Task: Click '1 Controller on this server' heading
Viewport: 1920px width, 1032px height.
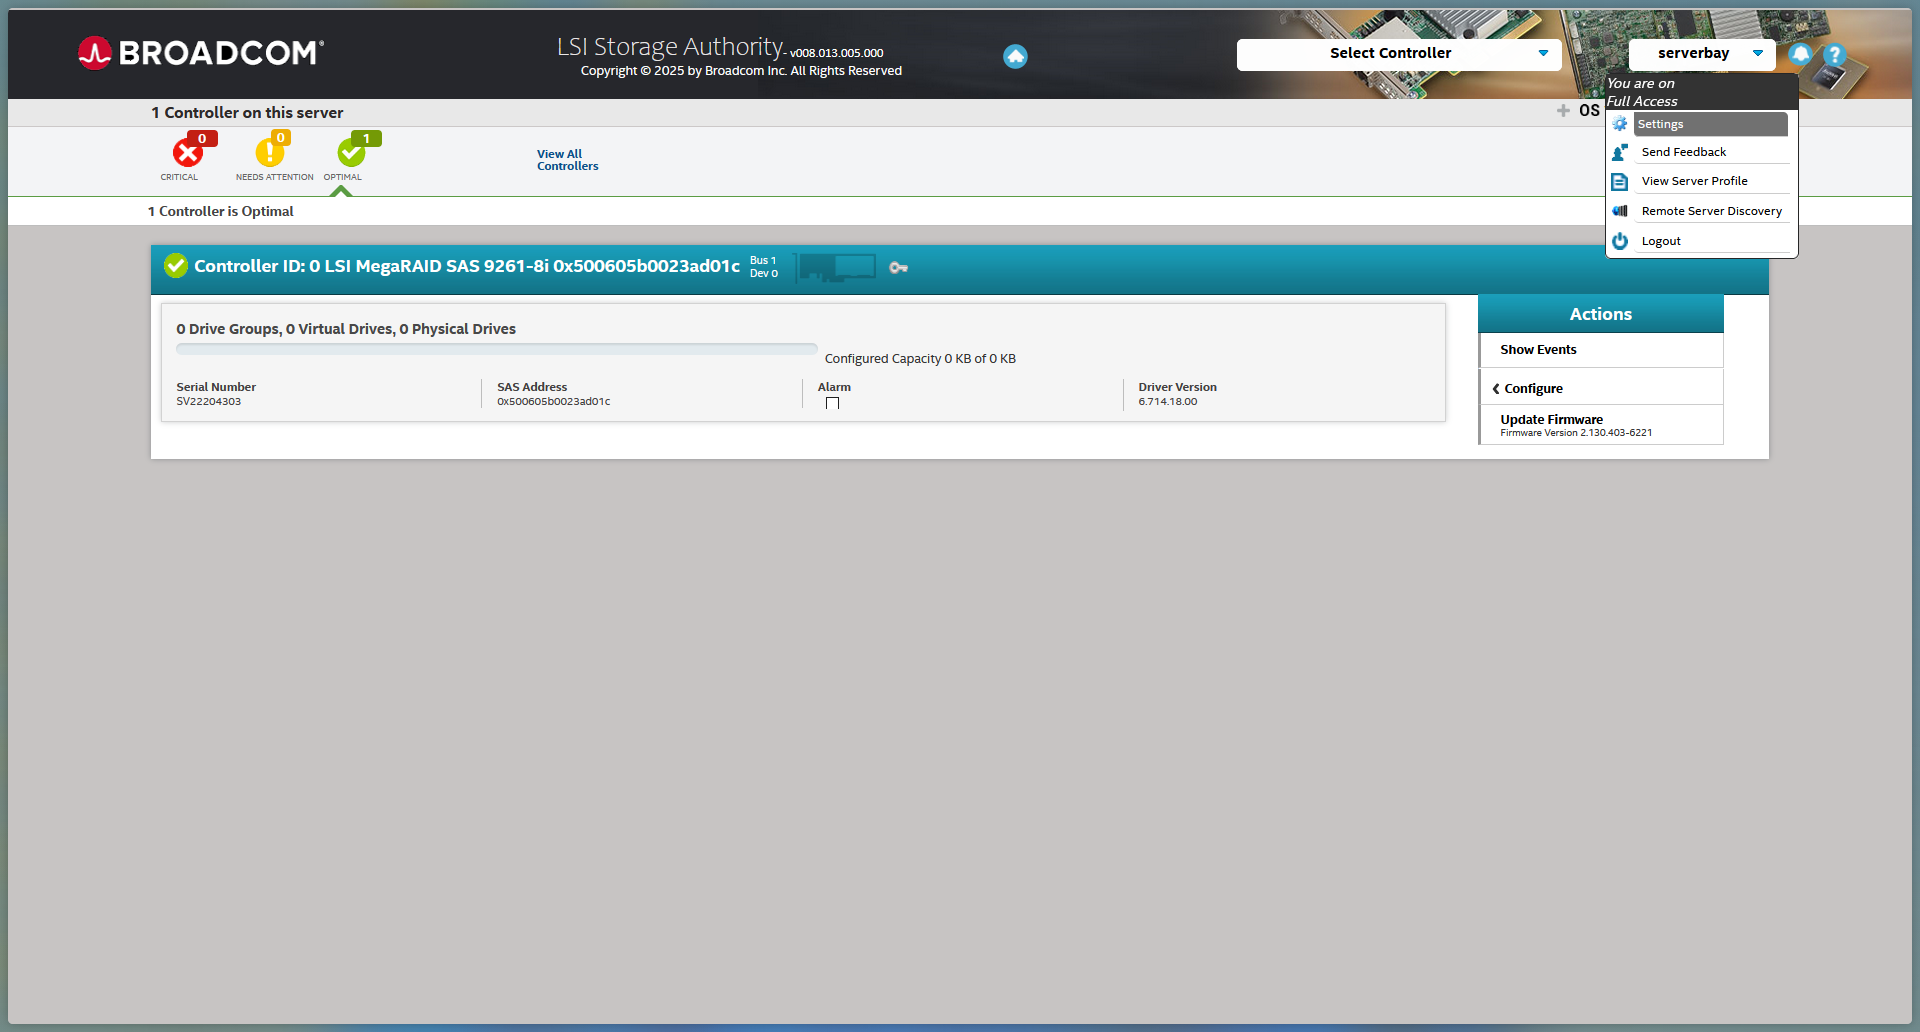Action: pos(247,113)
